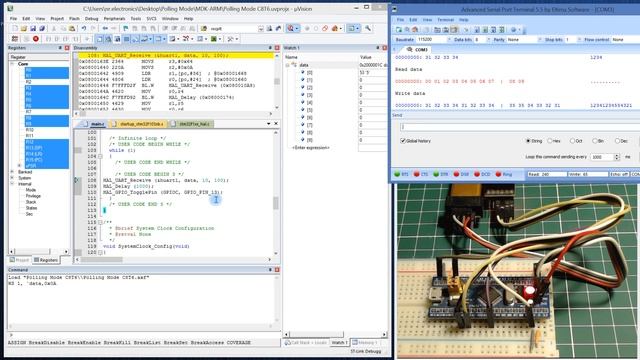Select register R10 in Registers list
The height and width of the screenshot is (360, 640).
coord(29,130)
